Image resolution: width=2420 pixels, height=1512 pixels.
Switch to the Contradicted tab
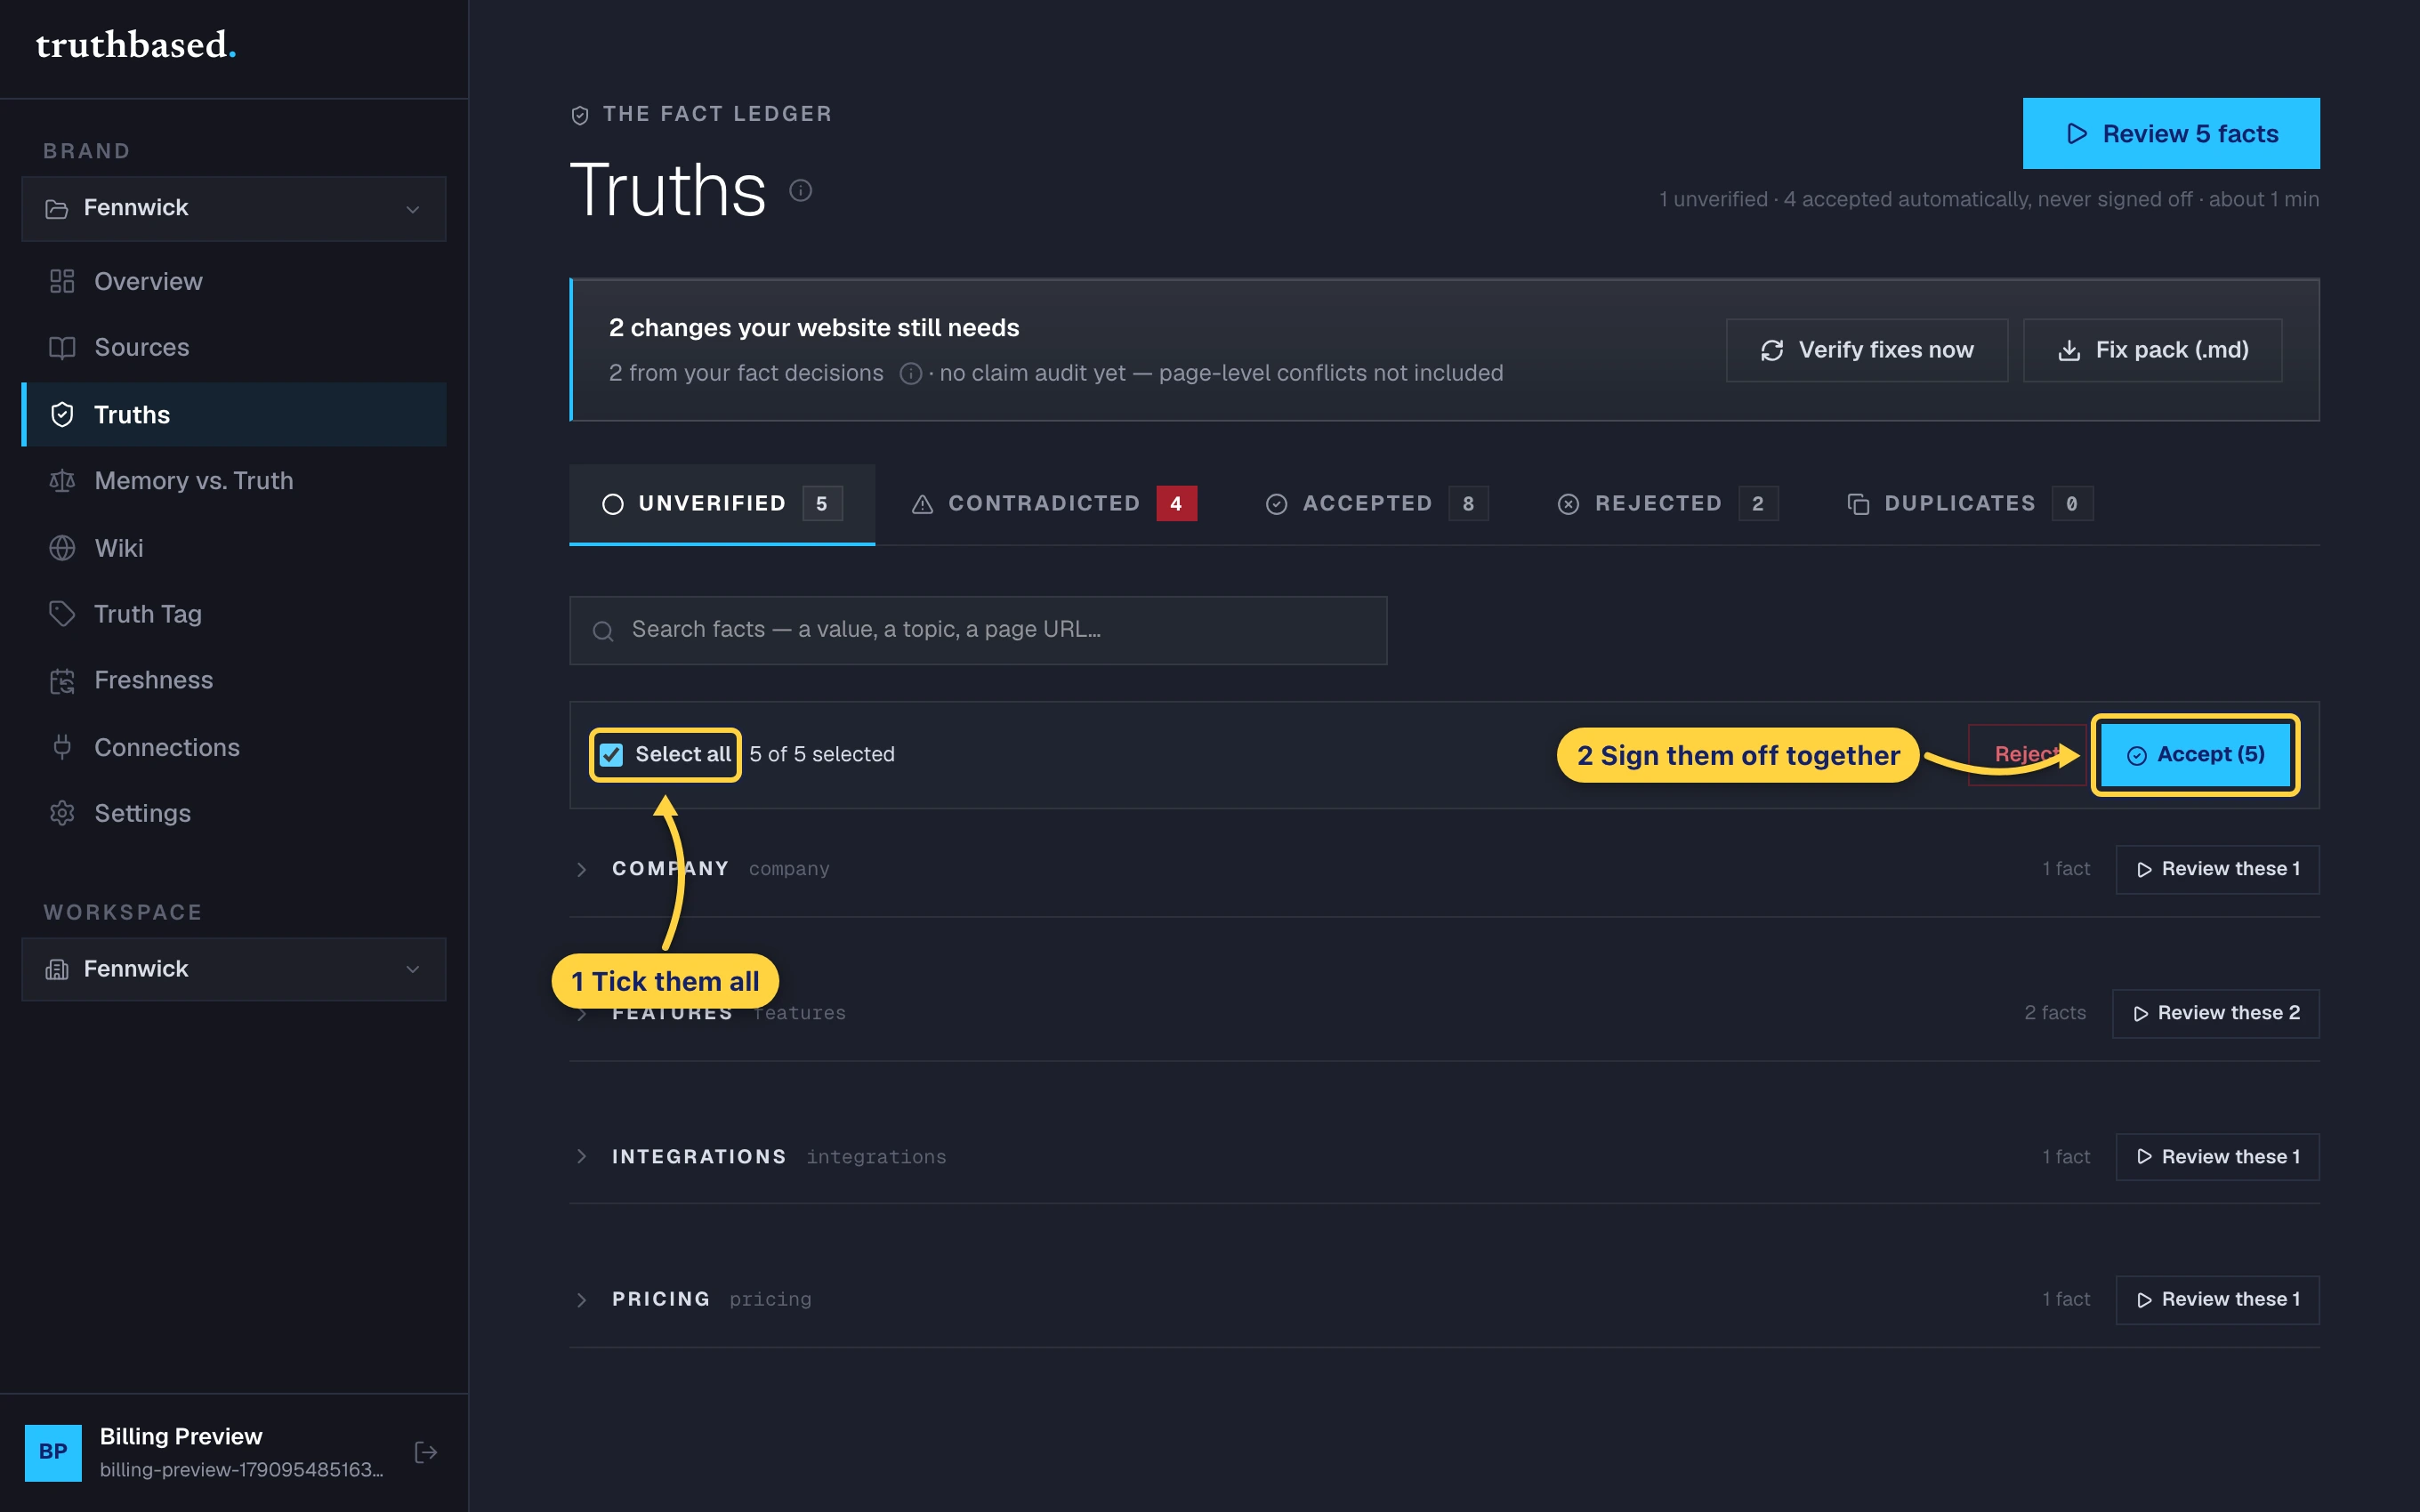[1054, 503]
